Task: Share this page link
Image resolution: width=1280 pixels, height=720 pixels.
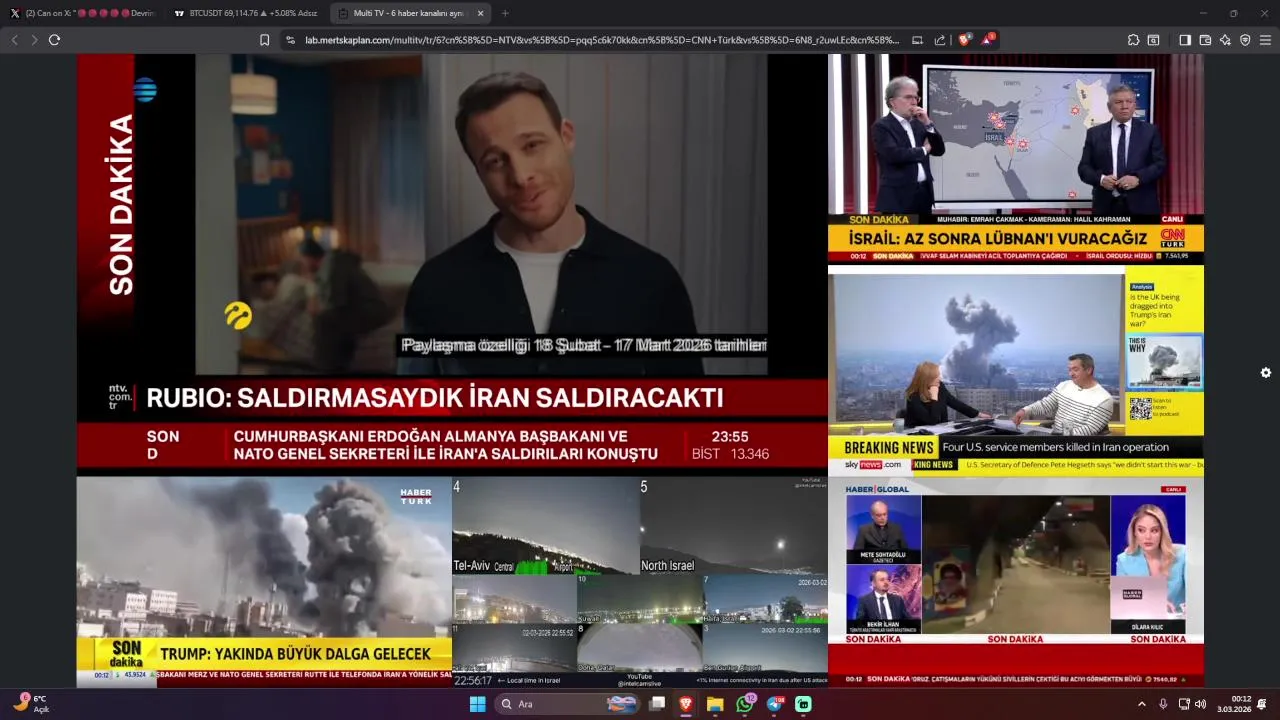Action: click(940, 40)
